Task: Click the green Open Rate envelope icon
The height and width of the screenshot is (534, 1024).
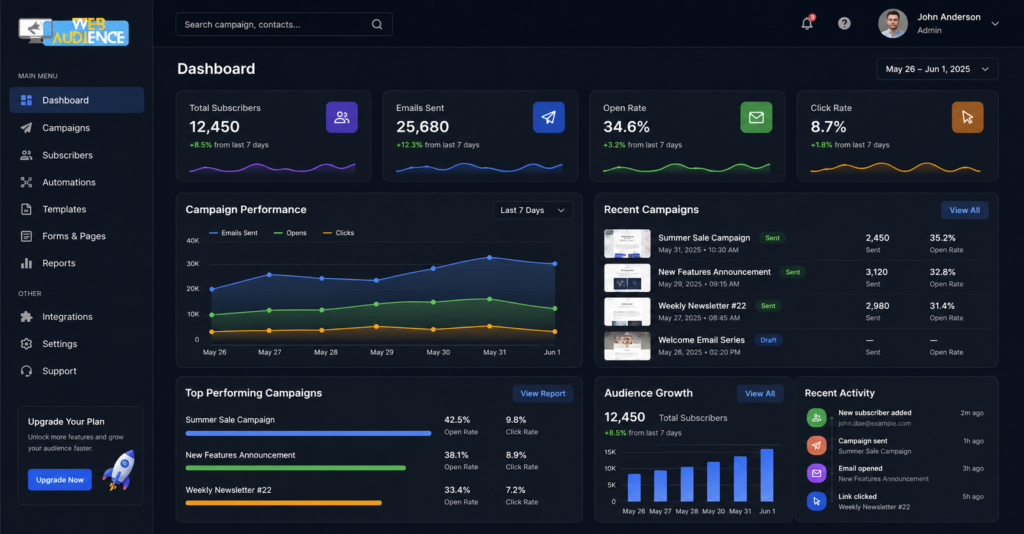Action: [756, 118]
